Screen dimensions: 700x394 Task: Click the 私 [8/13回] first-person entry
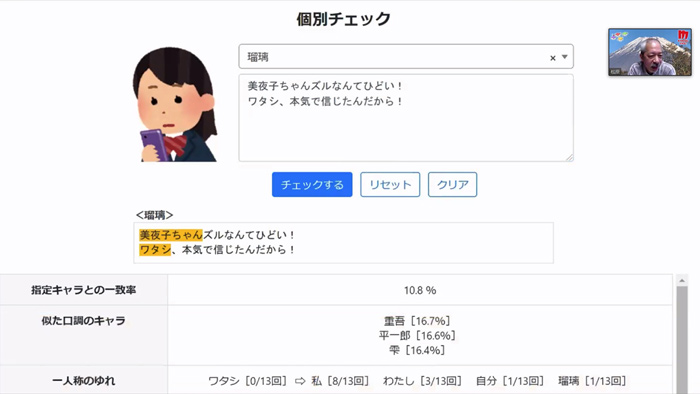(x=340, y=381)
